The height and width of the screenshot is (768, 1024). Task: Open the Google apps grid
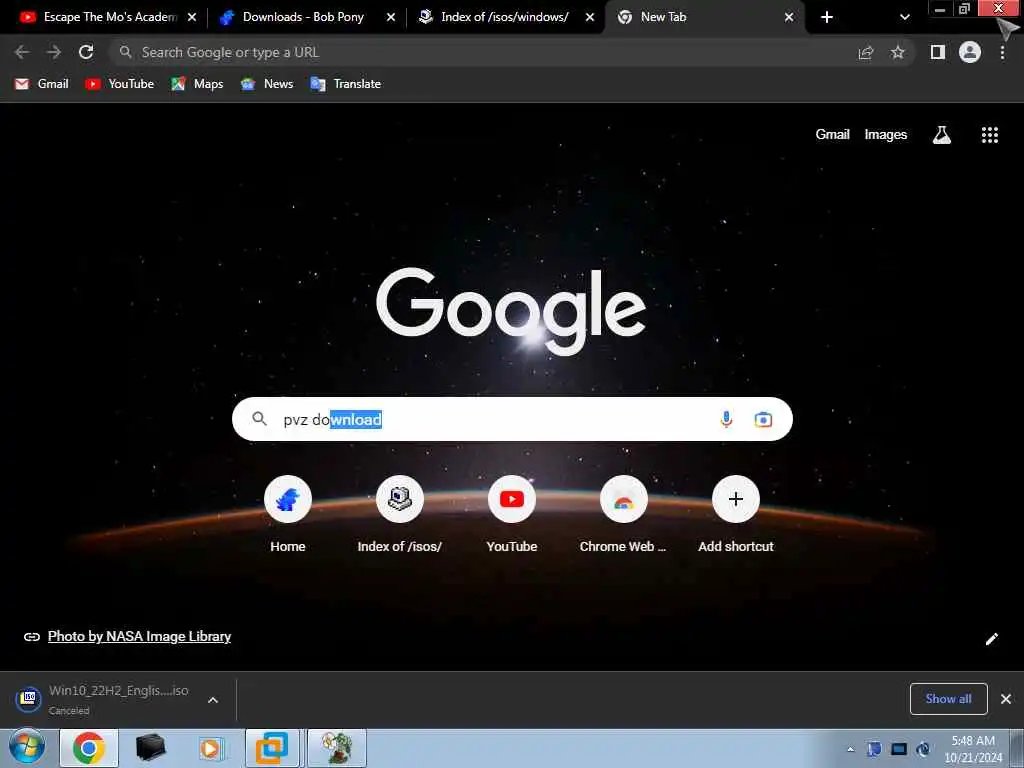point(990,135)
